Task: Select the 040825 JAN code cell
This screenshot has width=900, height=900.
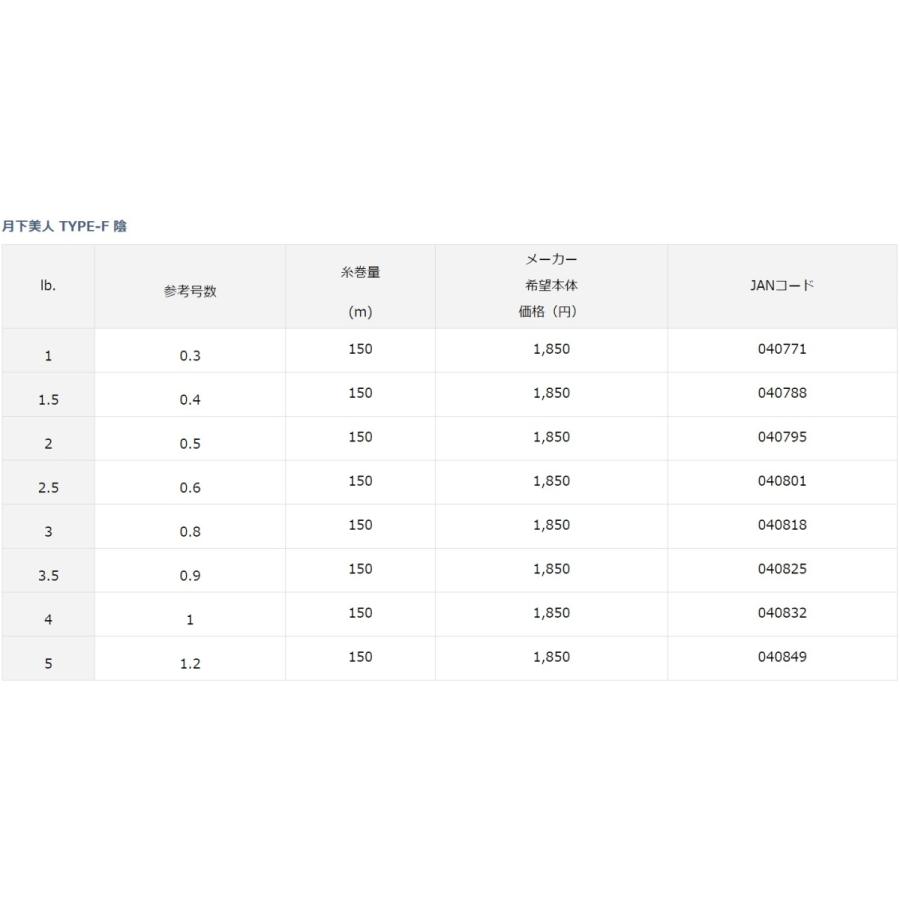Action: pyautogui.click(x=782, y=570)
